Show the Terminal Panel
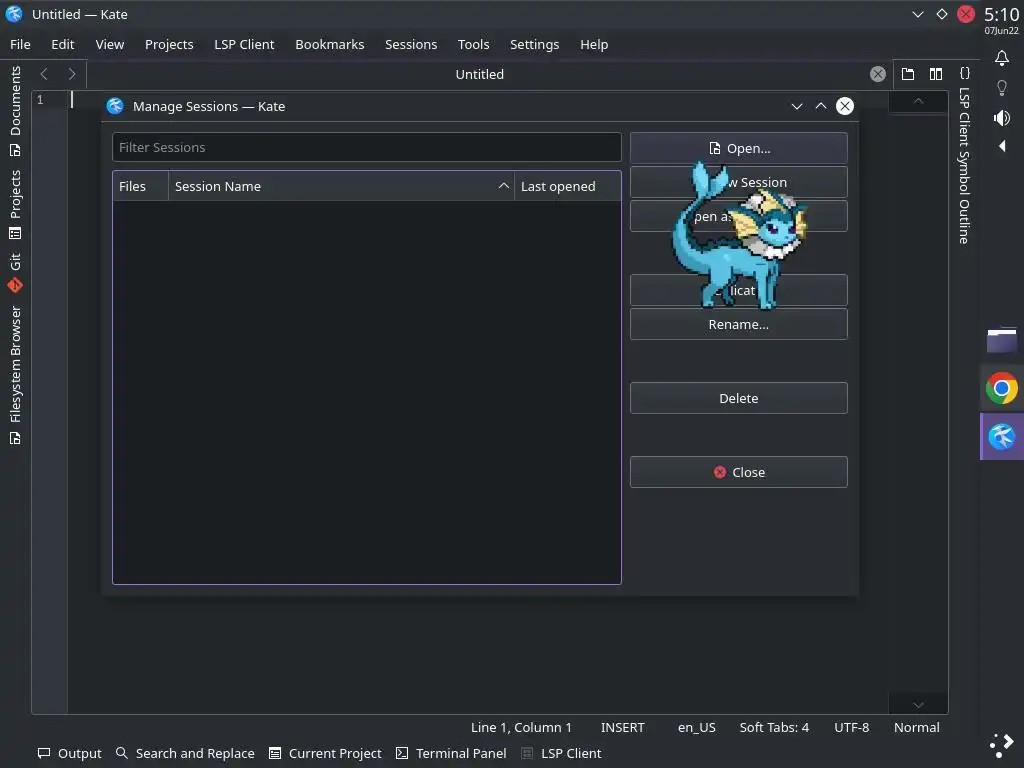 (451, 753)
